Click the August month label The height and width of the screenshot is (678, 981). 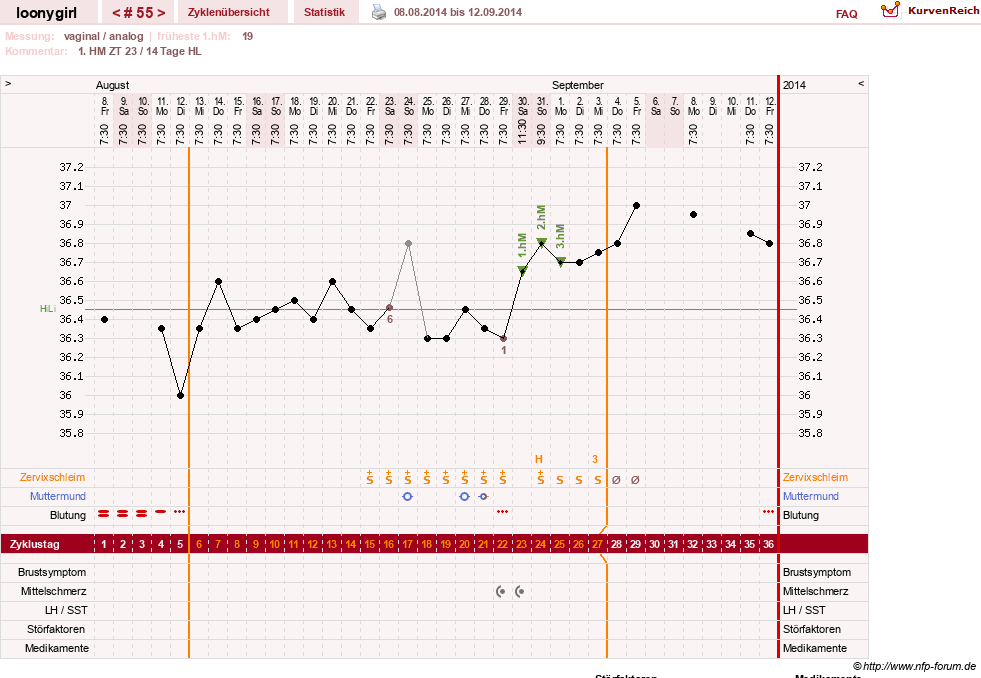(x=112, y=85)
